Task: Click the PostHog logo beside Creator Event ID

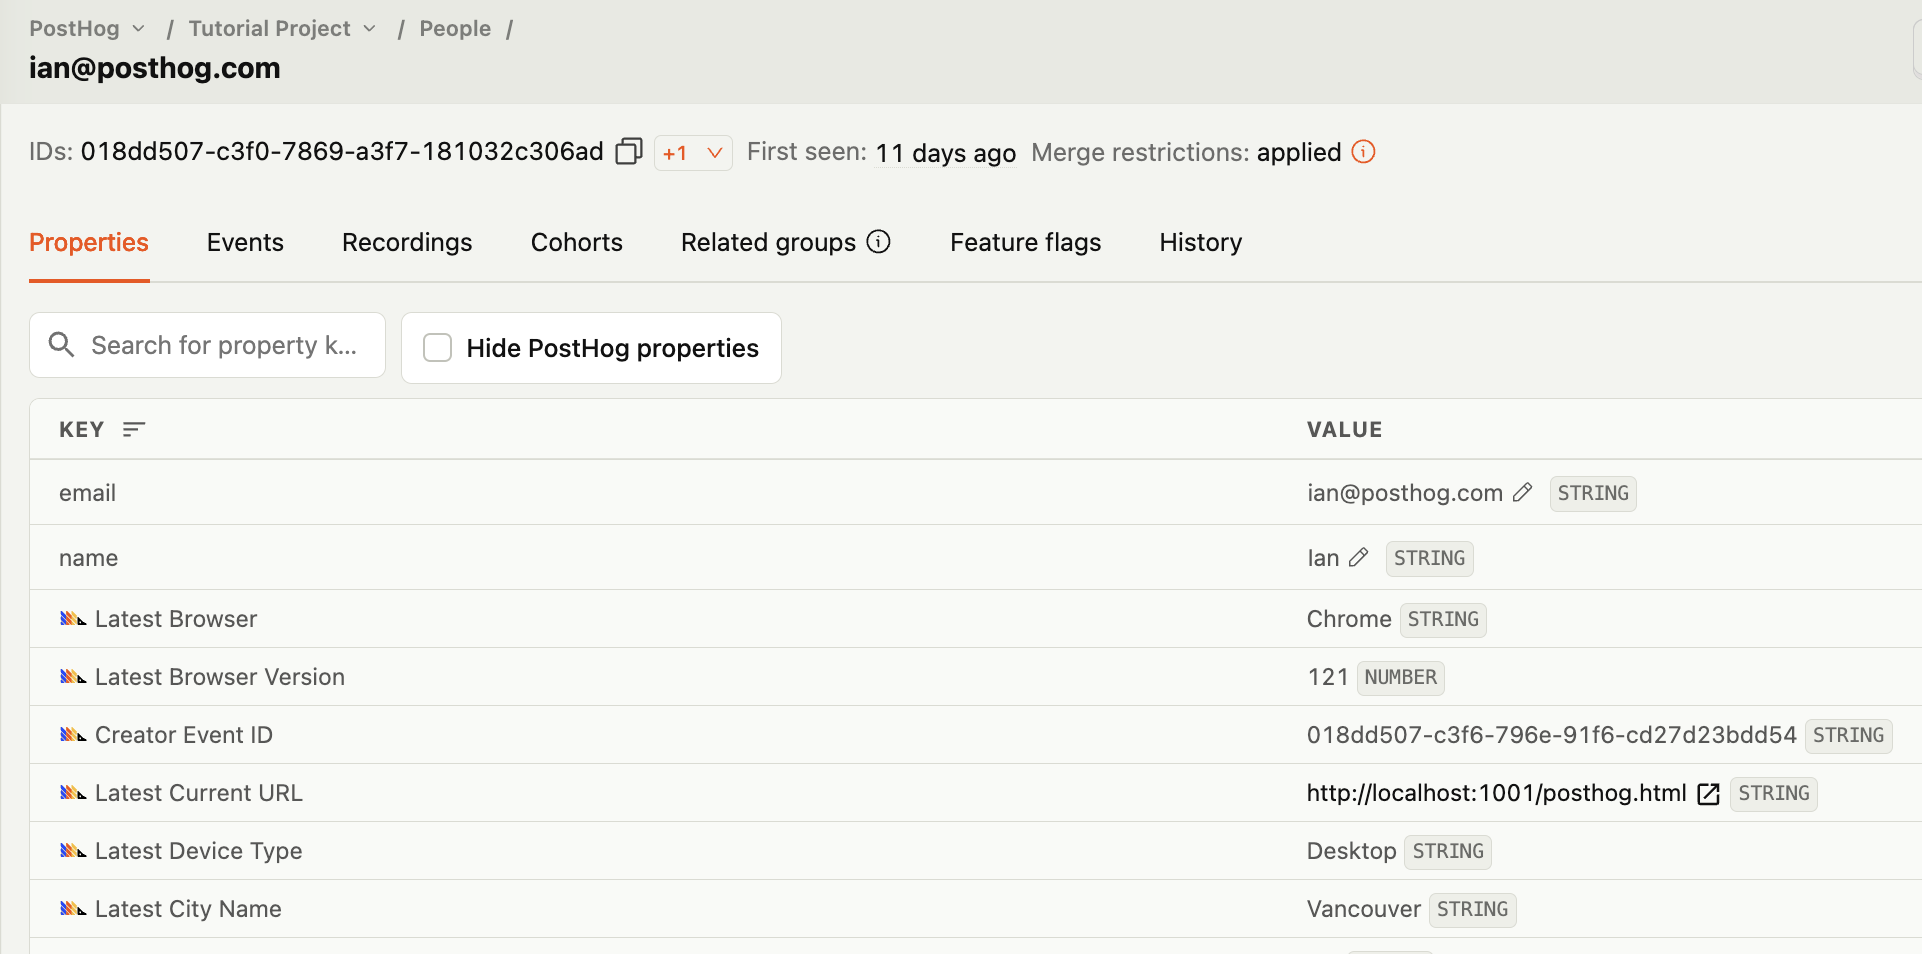Action: [73, 735]
